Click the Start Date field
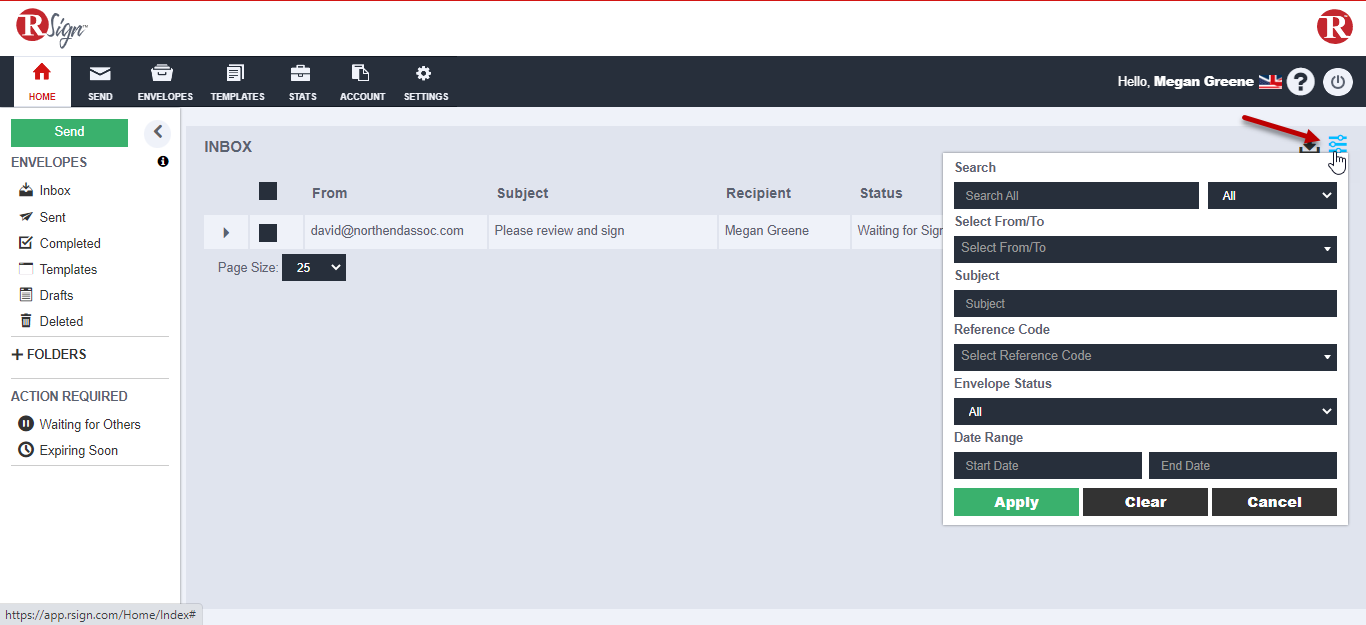Screen dimensions: 1366x625 click(x=1047, y=466)
